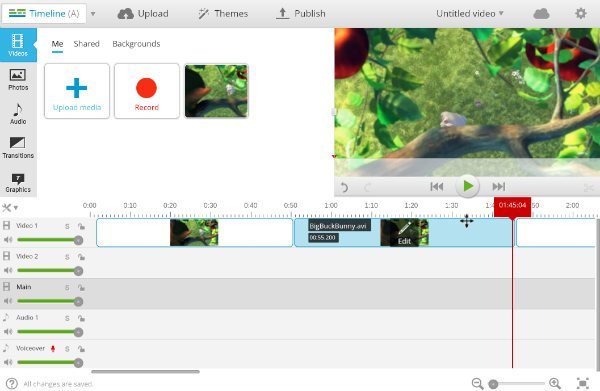The width and height of the screenshot is (600, 391).
Task: Open the Transitions panel
Action: (18, 148)
